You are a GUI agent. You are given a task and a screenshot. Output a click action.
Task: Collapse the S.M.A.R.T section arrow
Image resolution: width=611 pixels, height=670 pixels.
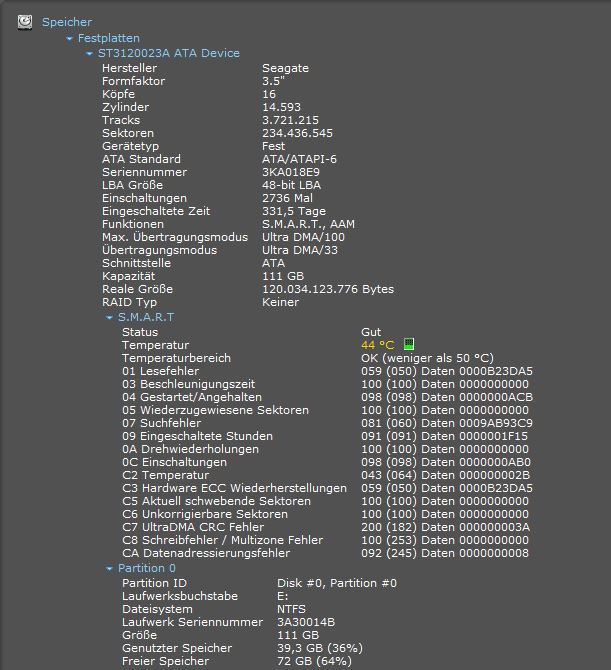click(110, 318)
